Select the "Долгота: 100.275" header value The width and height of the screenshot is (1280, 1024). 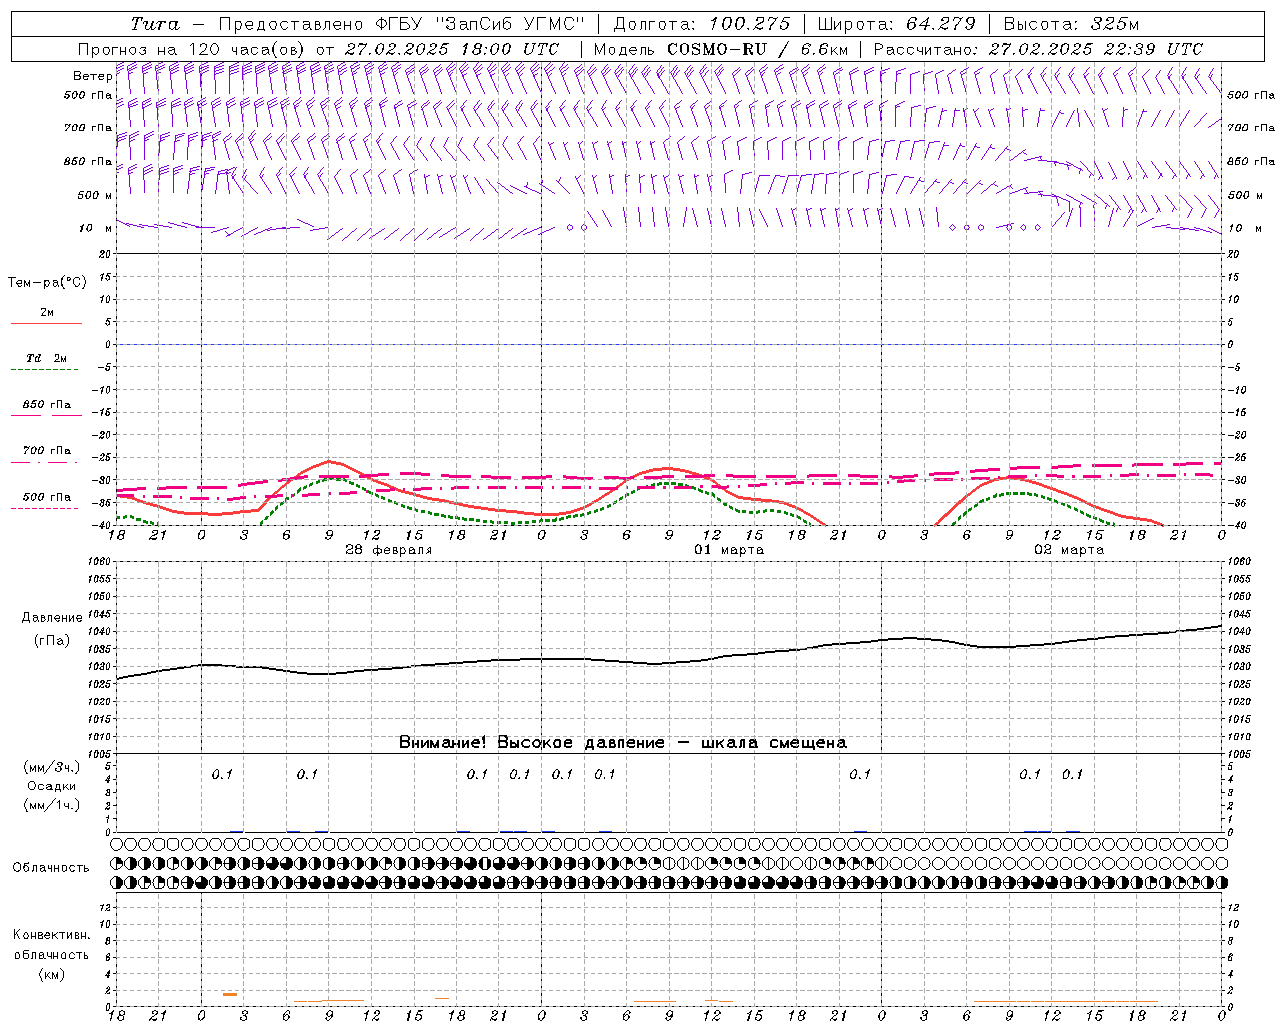point(701,24)
